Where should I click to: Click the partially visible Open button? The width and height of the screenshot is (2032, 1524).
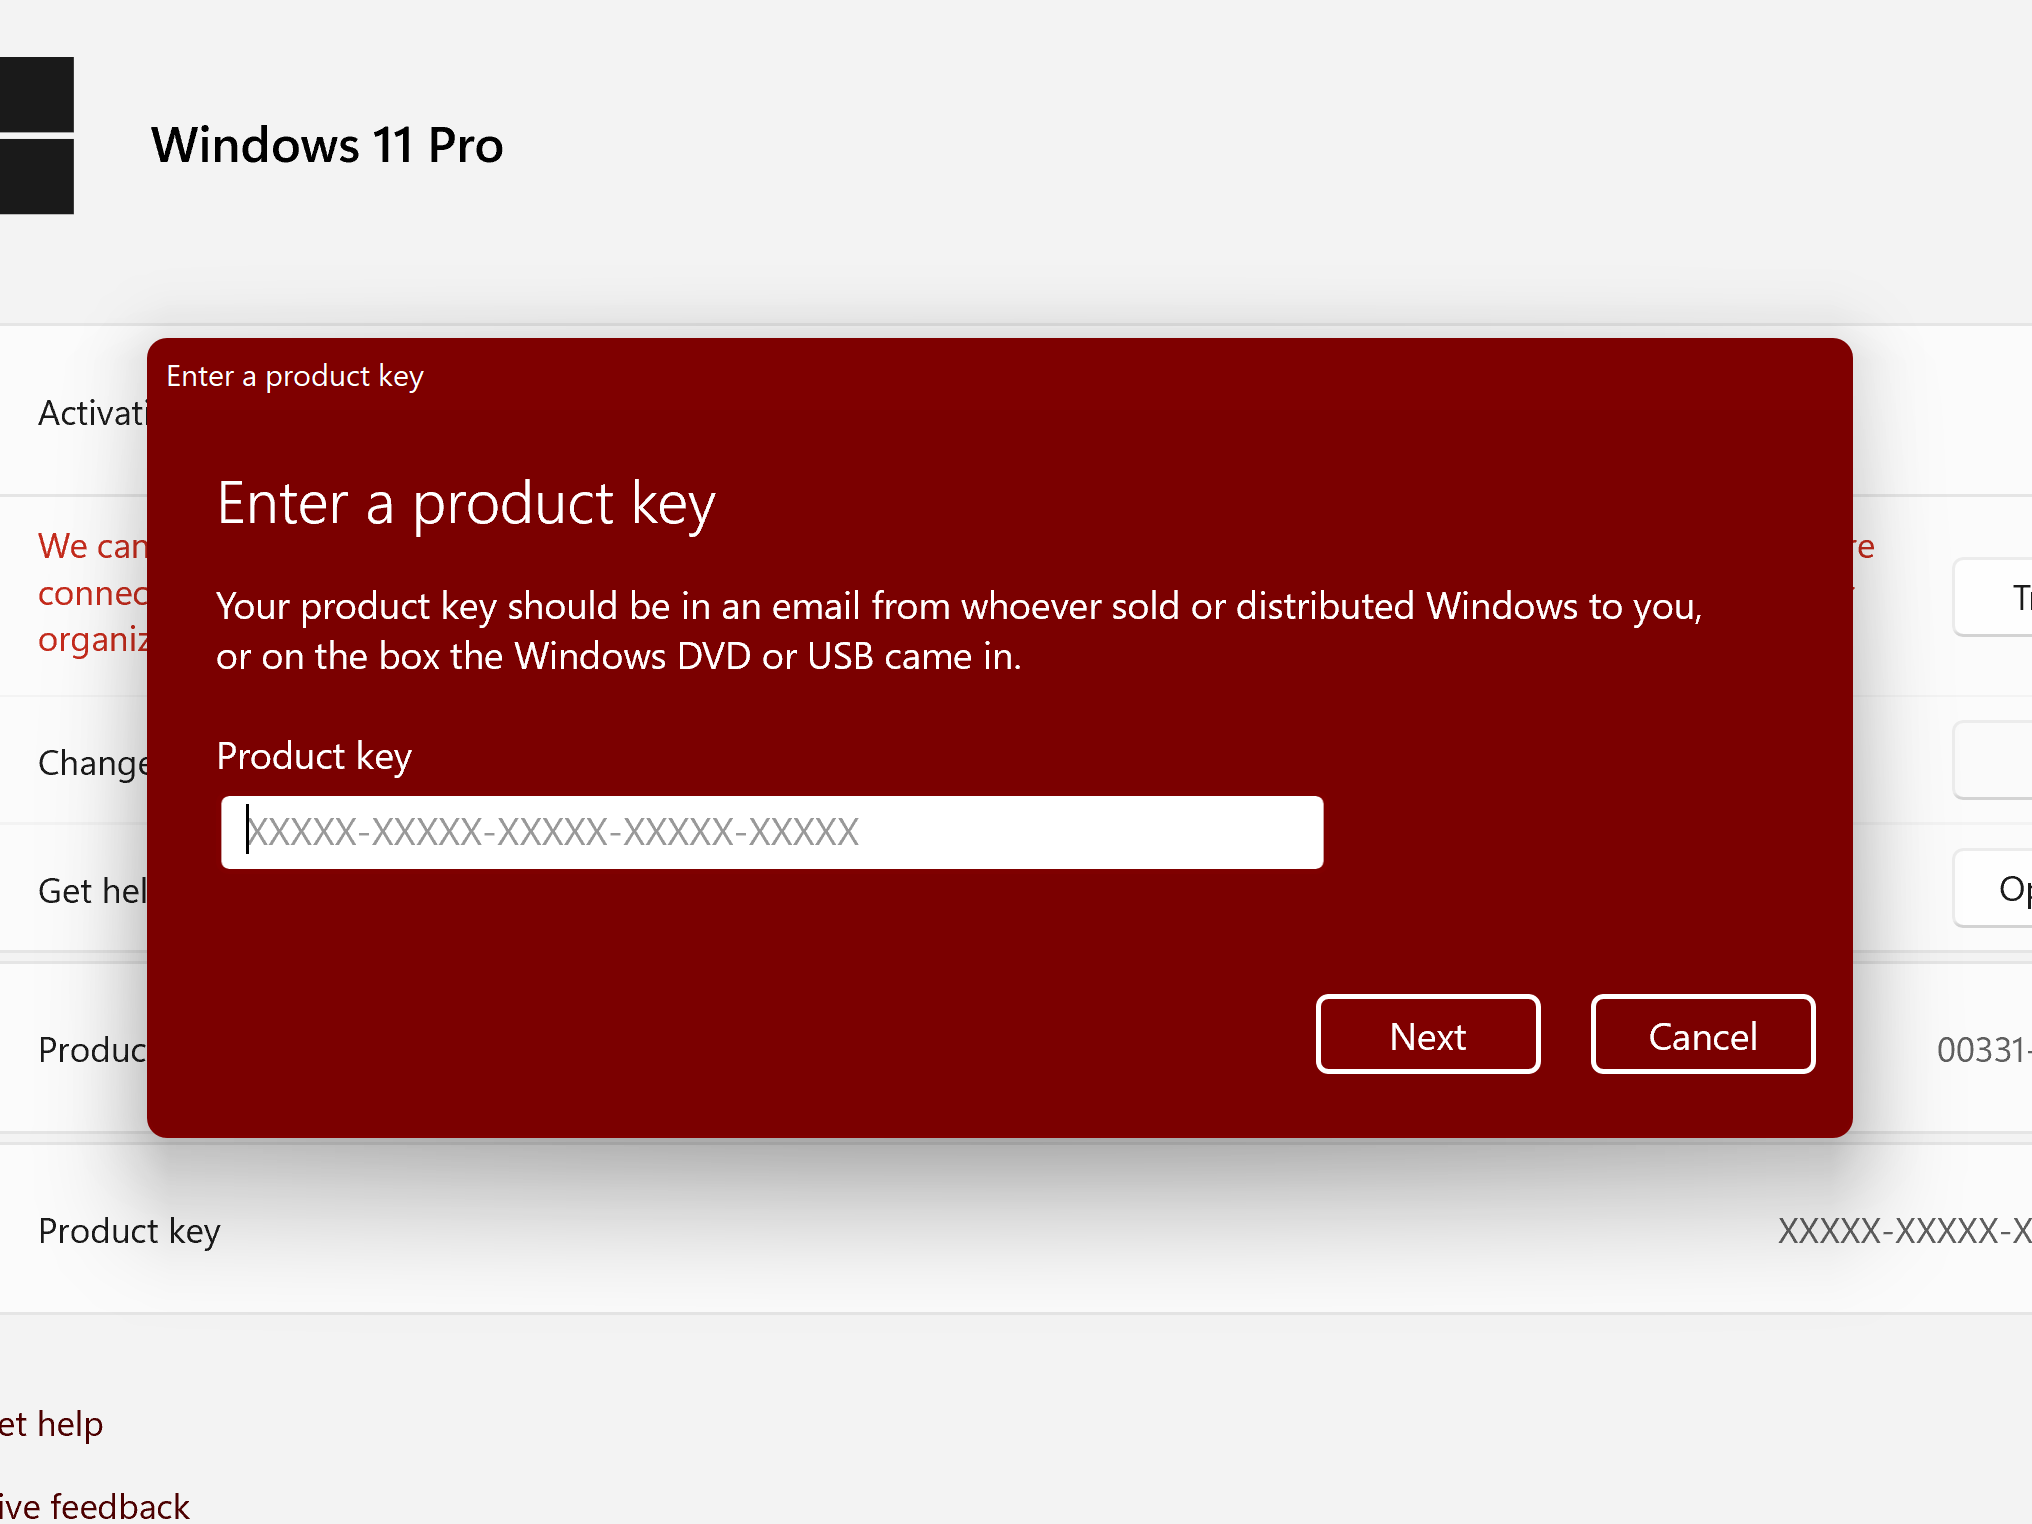[x=1993, y=888]
